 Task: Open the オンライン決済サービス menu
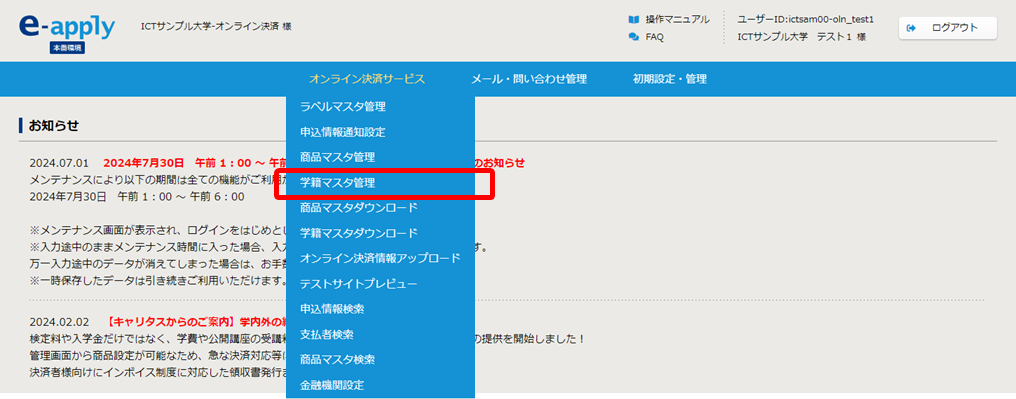click(367, 79)
